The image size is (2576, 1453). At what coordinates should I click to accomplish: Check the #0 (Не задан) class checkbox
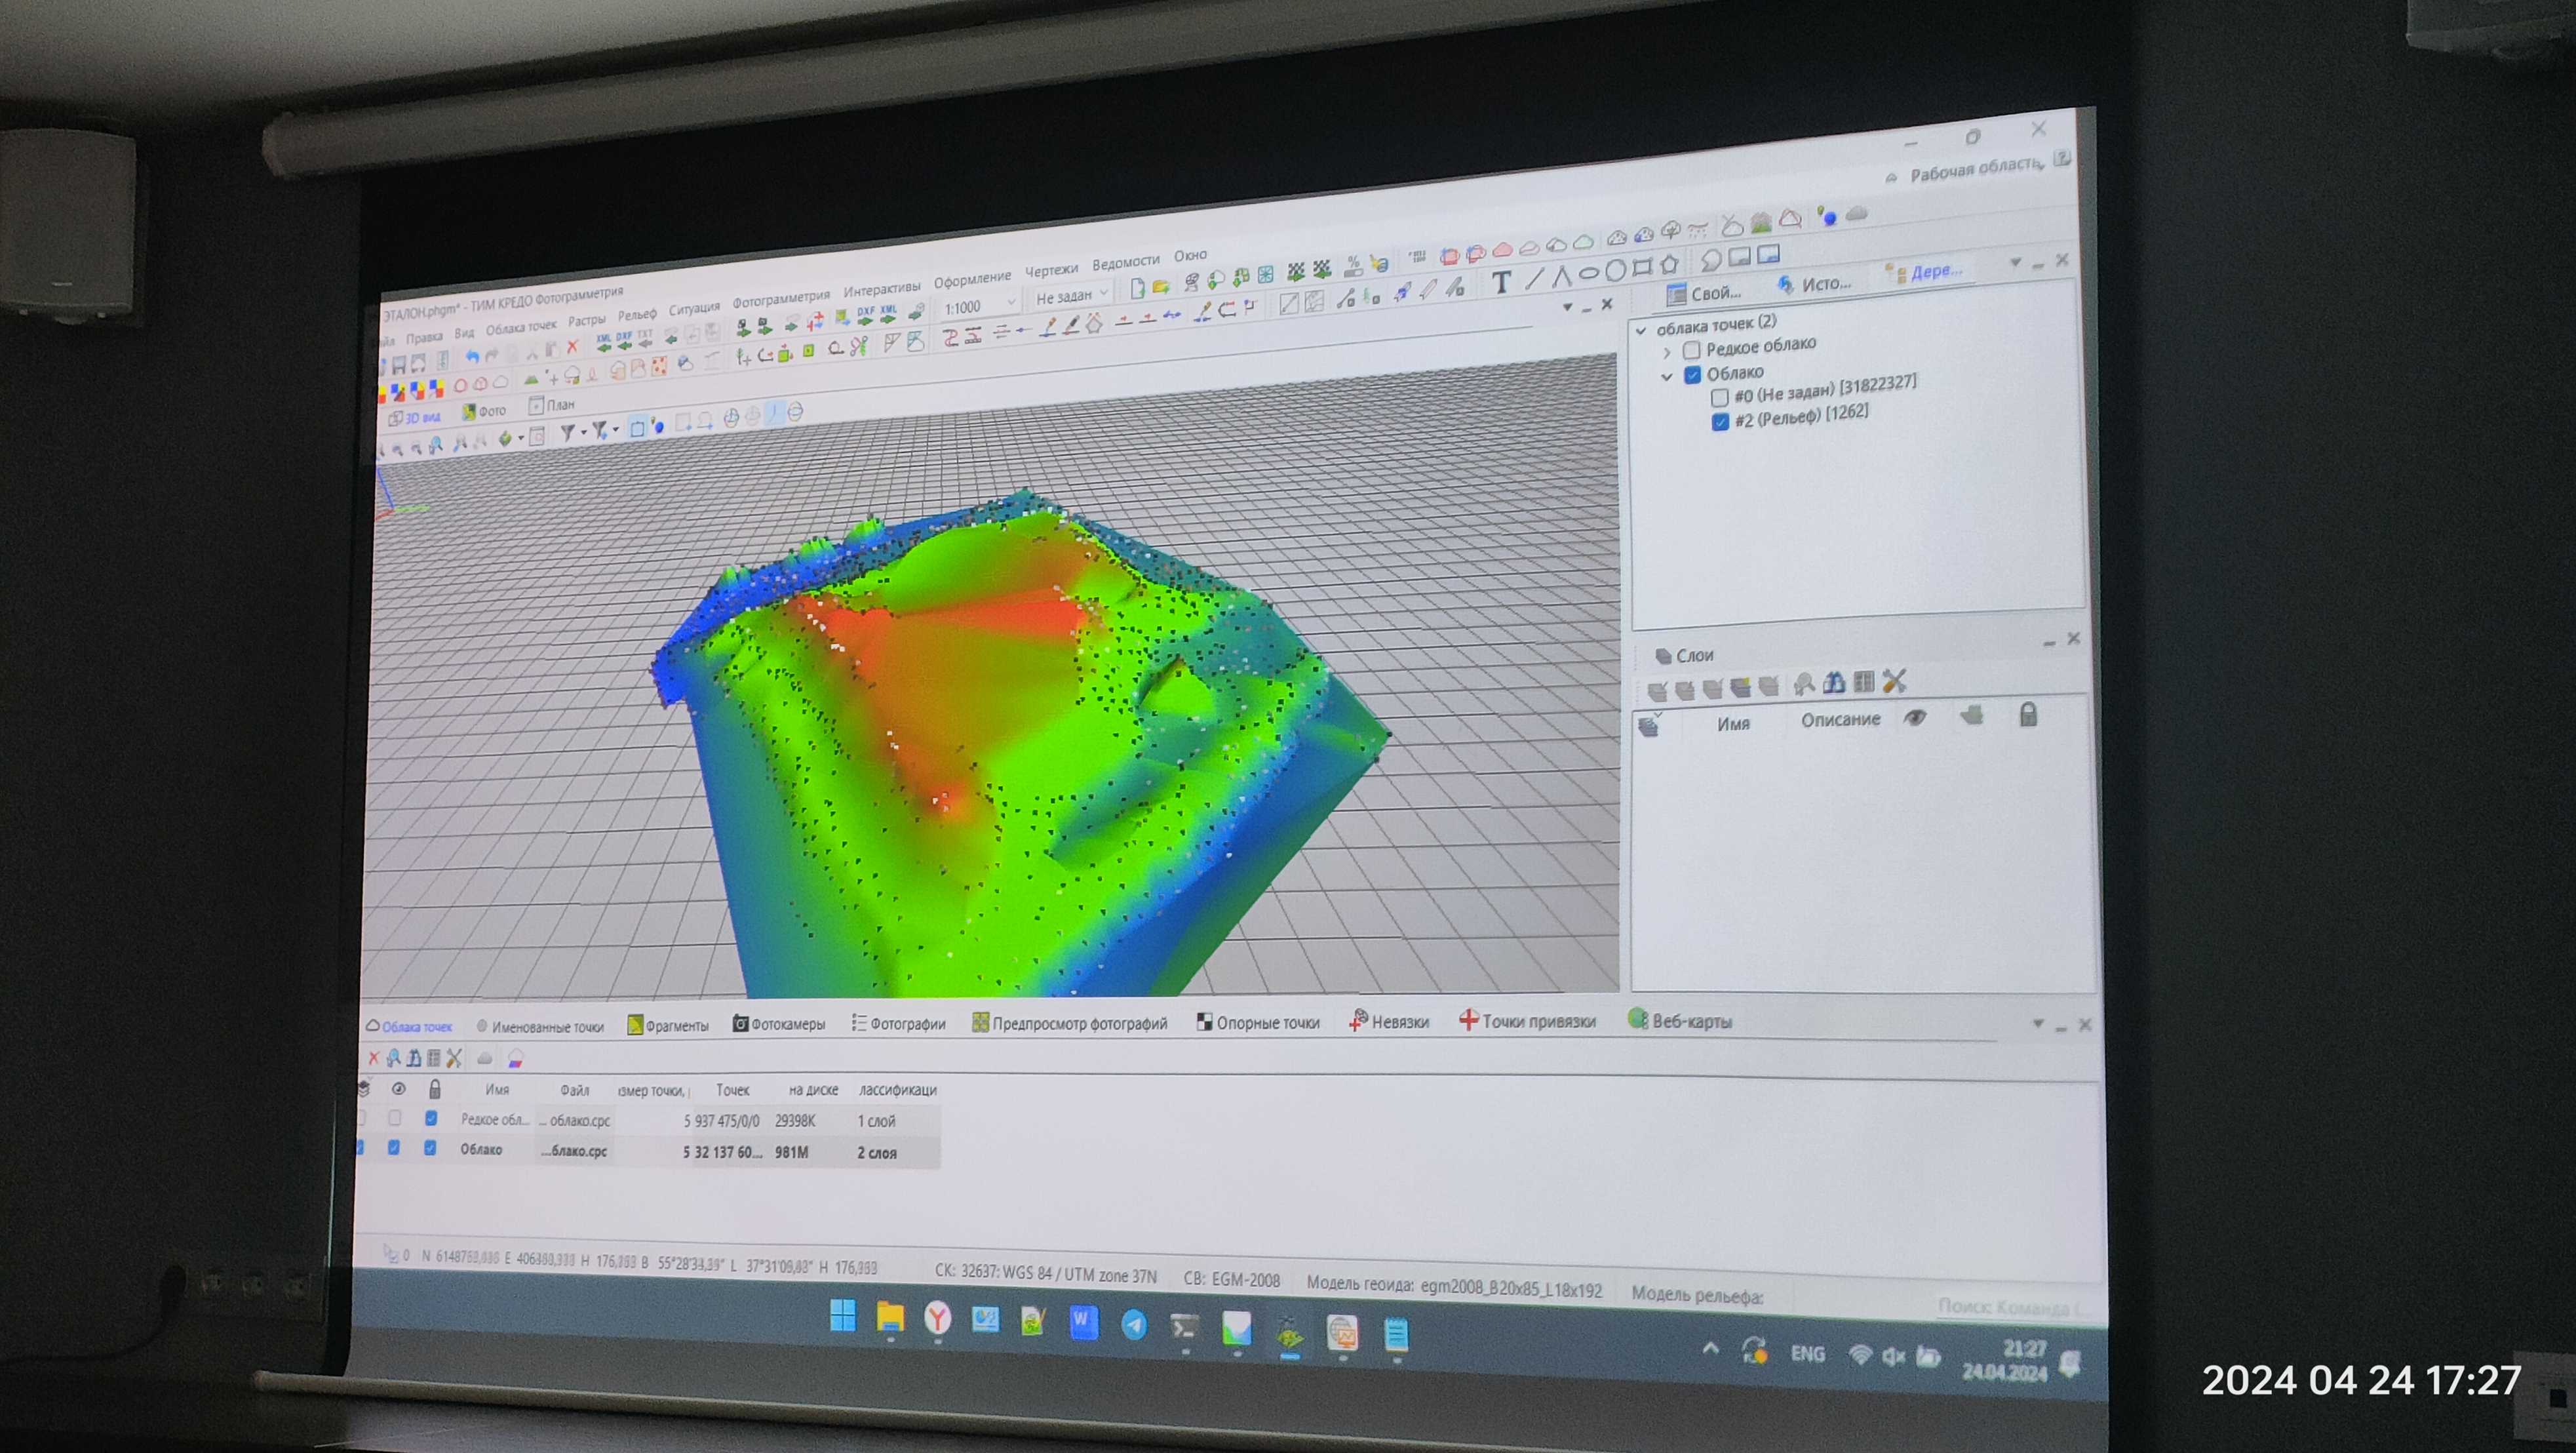click(1719, 397)
